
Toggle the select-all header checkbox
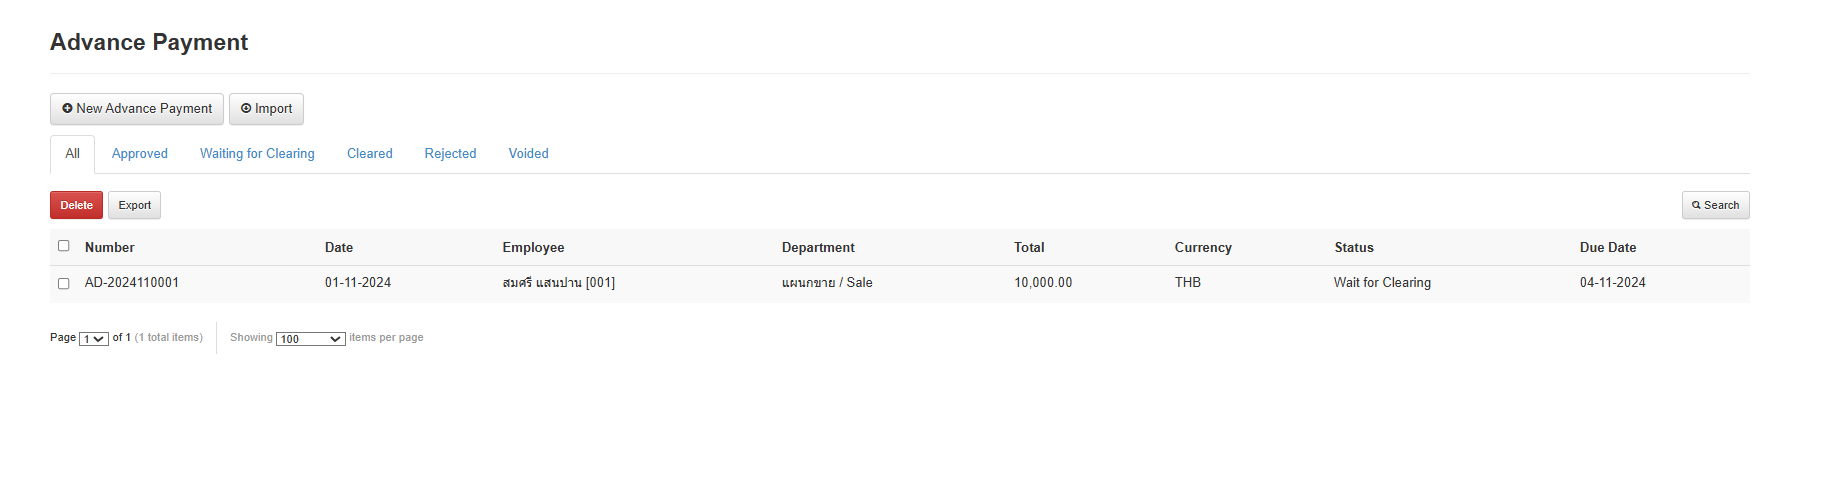pos(64,246)
